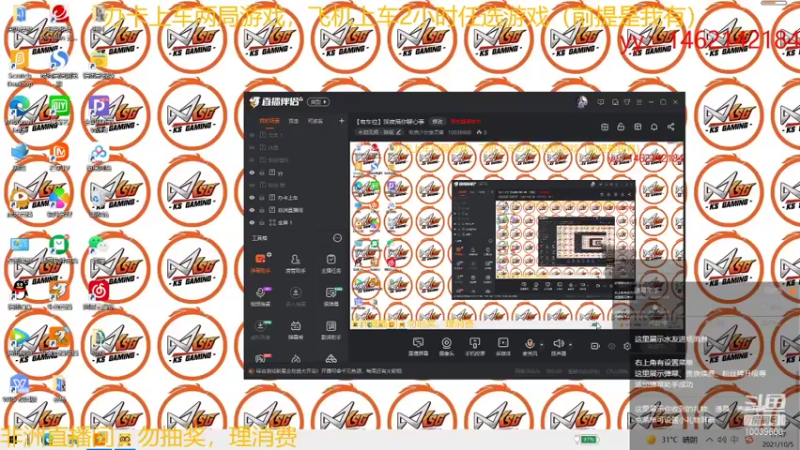Toggle the lock on the 办卡上车 layer
Screen dimensions: 800x450
262,197
